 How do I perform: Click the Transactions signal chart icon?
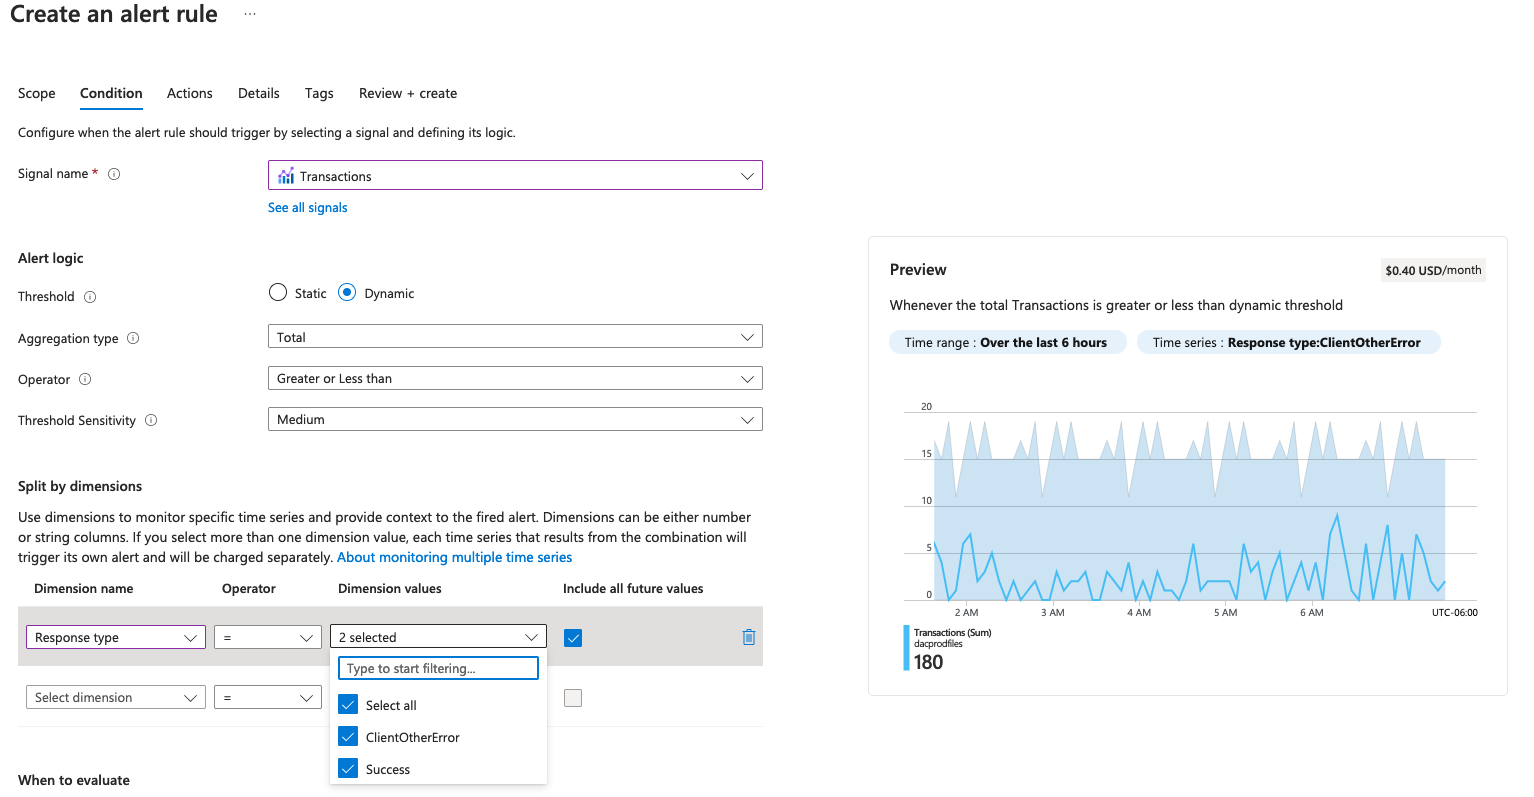tap(286, 176)
